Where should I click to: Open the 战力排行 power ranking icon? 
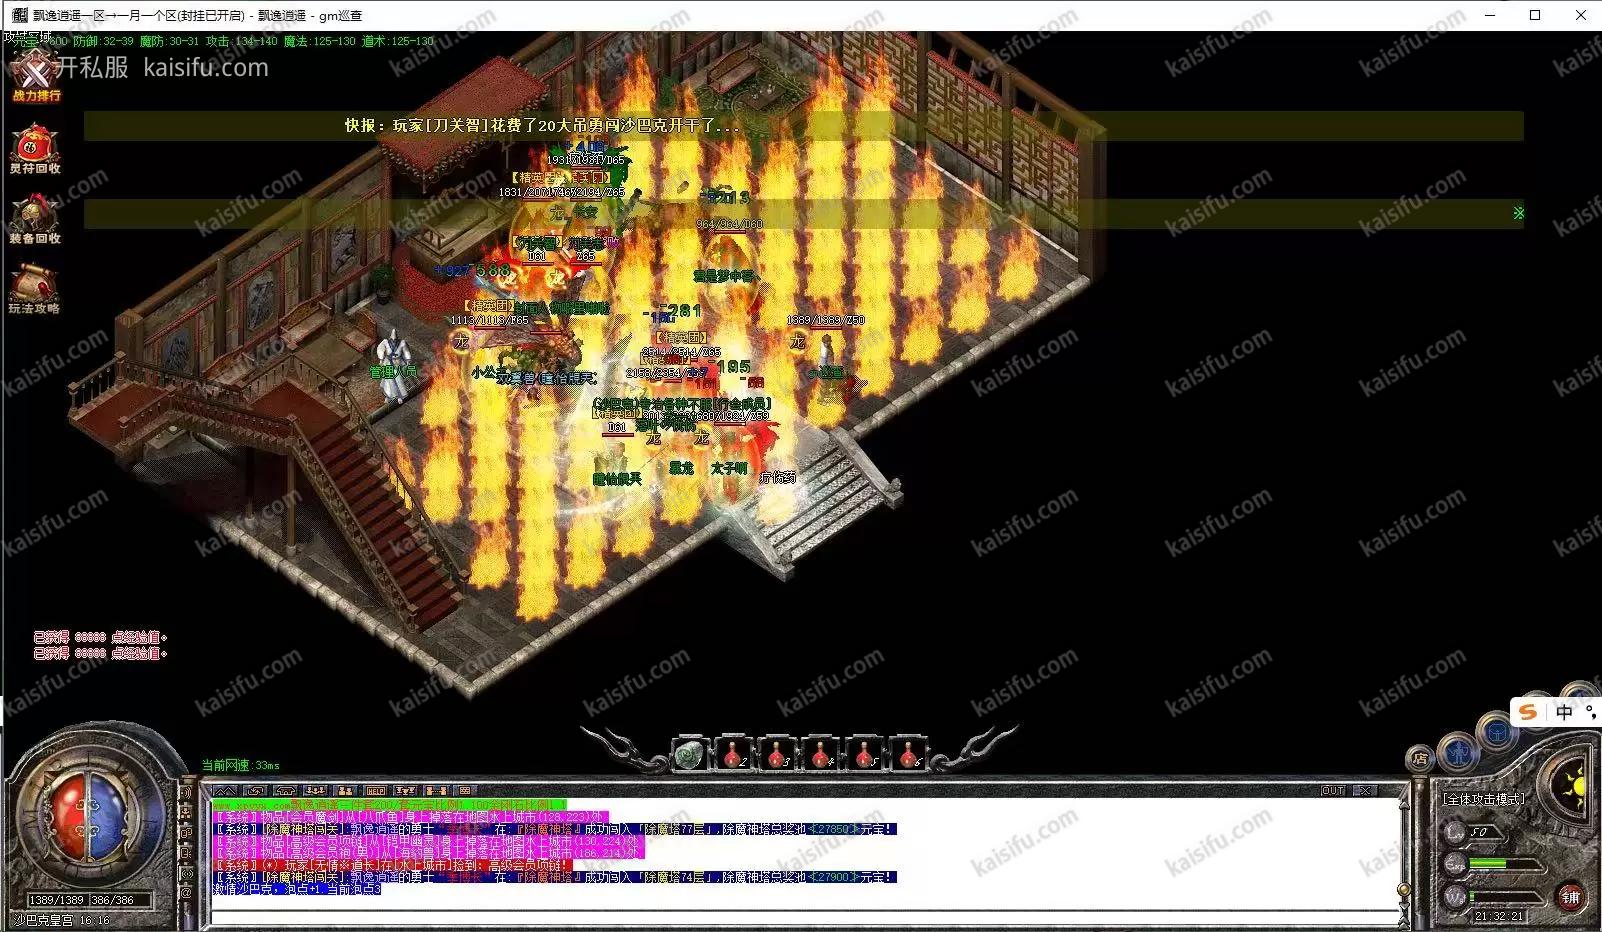pyautogui.click(x=36, y=78)
